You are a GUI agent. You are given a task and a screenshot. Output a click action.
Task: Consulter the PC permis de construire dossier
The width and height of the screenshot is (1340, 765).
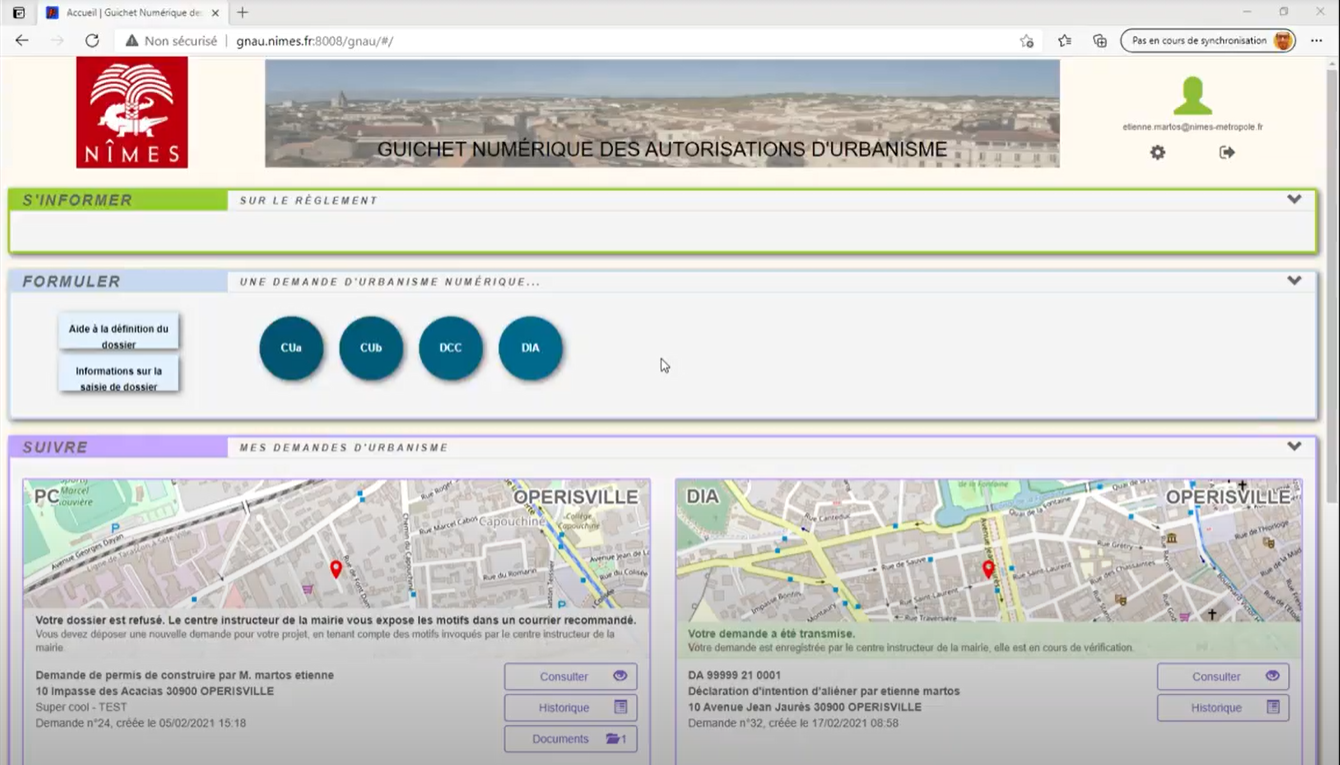point(570,677)
